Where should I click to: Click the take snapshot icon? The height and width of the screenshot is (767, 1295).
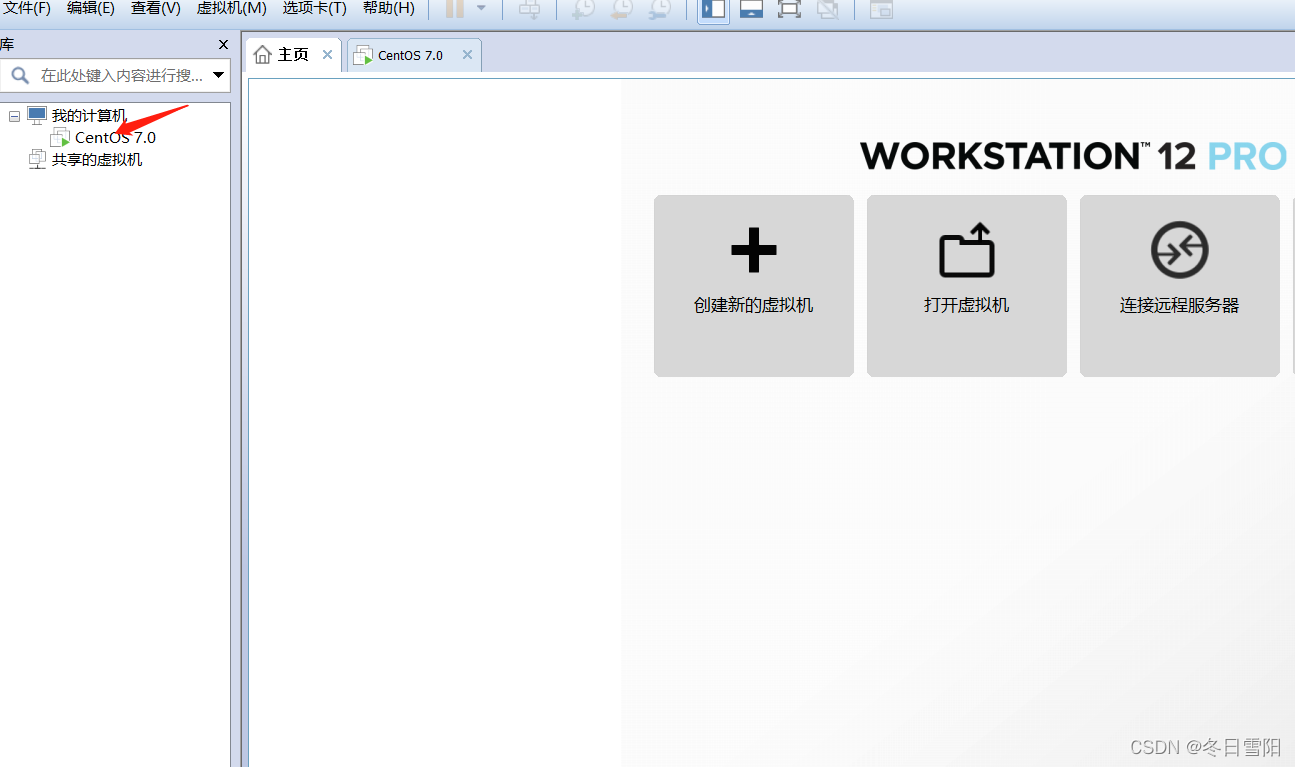tap(583, 9)
